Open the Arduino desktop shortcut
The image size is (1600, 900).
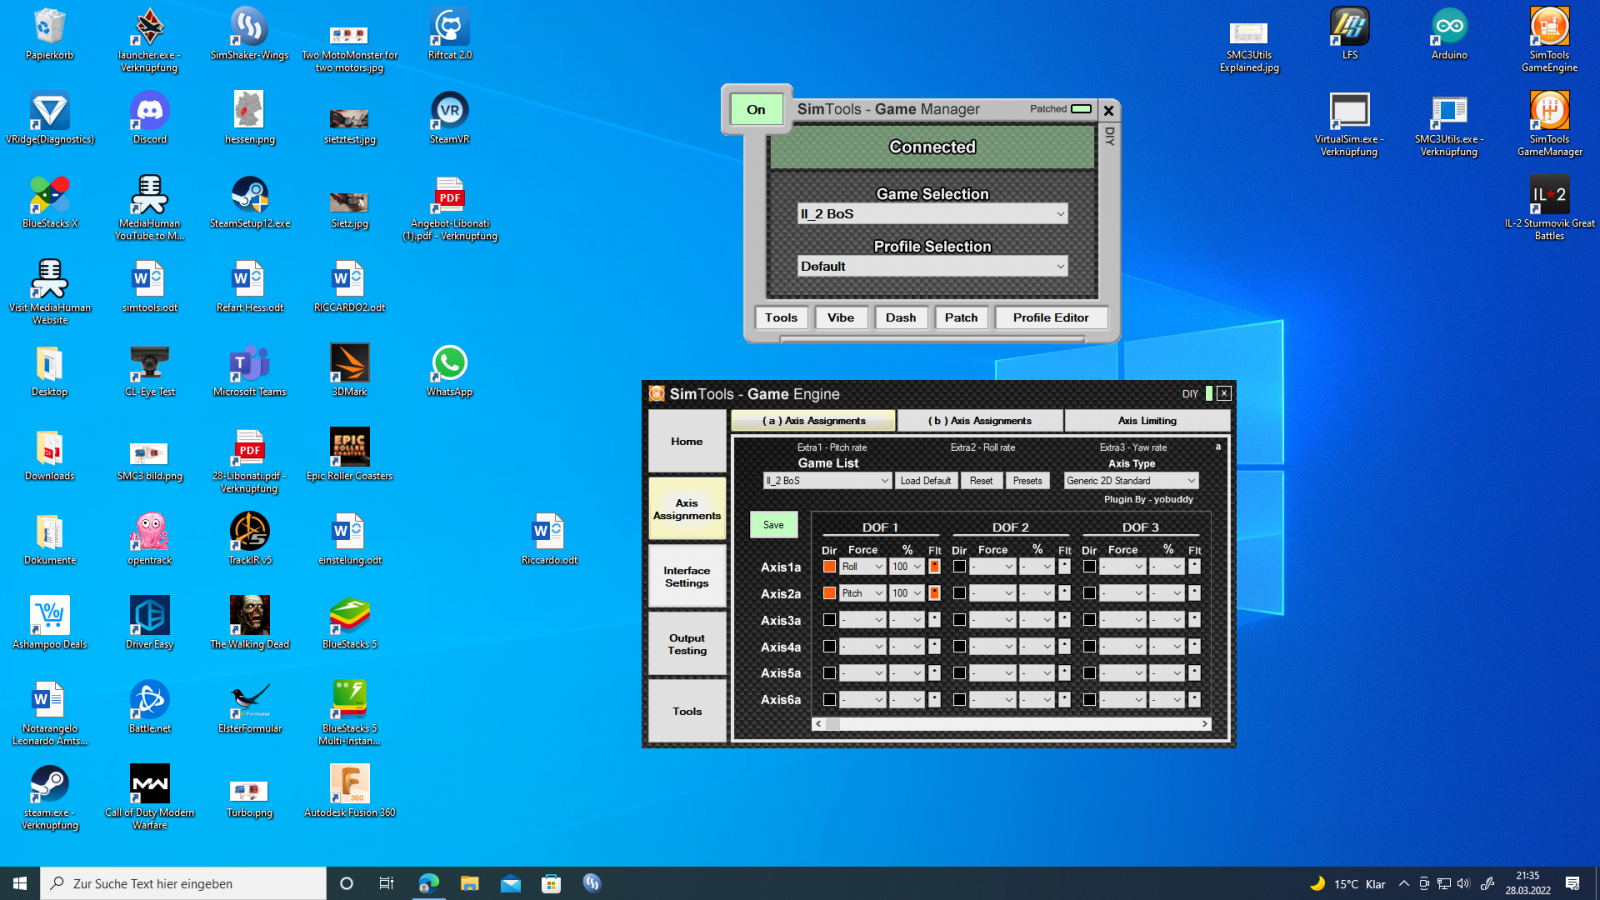[1449, 29]
